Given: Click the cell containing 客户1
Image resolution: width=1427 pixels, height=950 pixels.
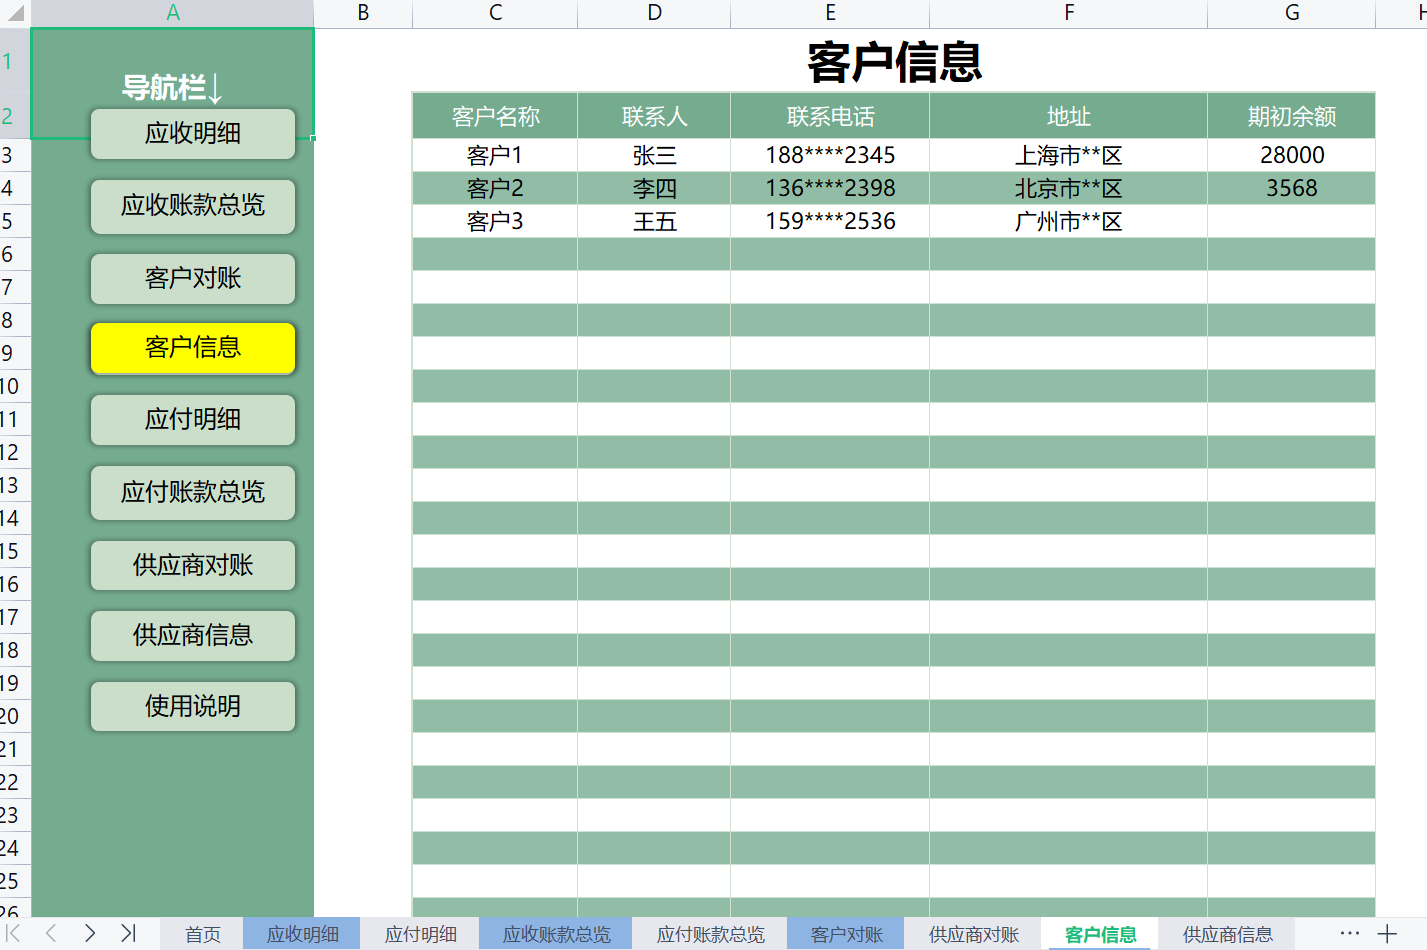Looking at the screenshot, I should 495,155.
